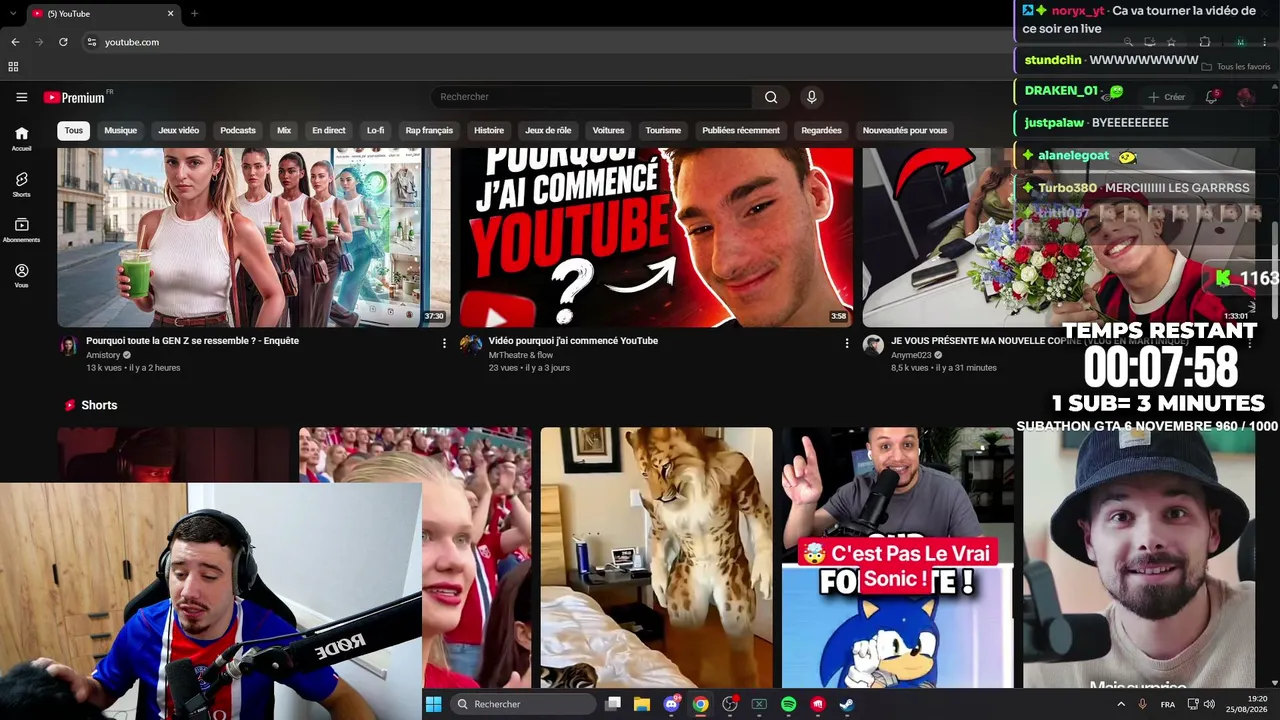This screenshot has height=720, width=1280.
Task: Open Spotify from the taskbar
Action: pyautogui.click(x=788, y=704)
